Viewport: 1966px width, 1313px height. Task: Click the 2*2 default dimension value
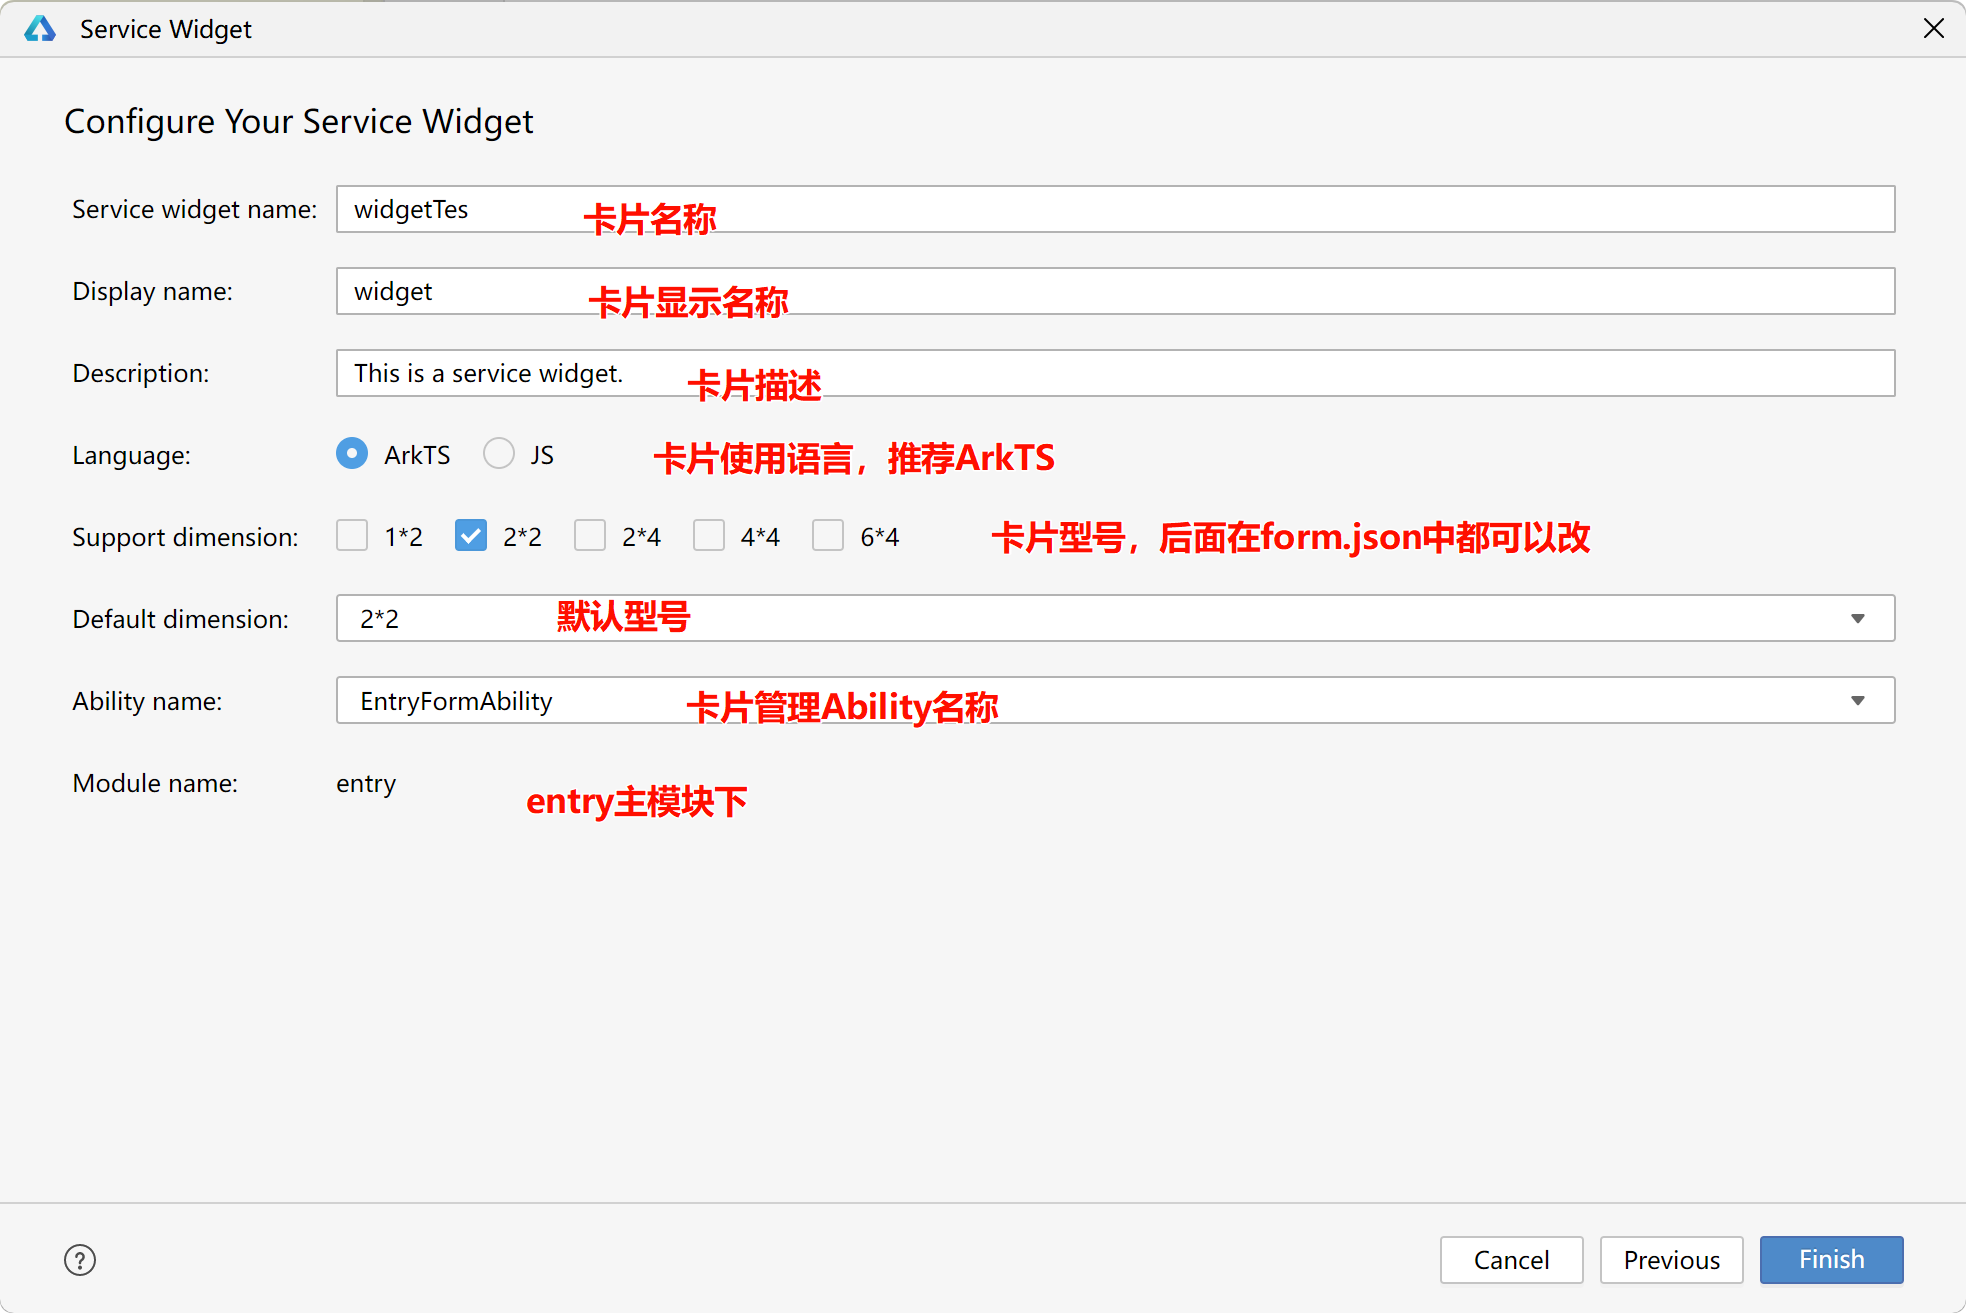[x=380, y=619]
